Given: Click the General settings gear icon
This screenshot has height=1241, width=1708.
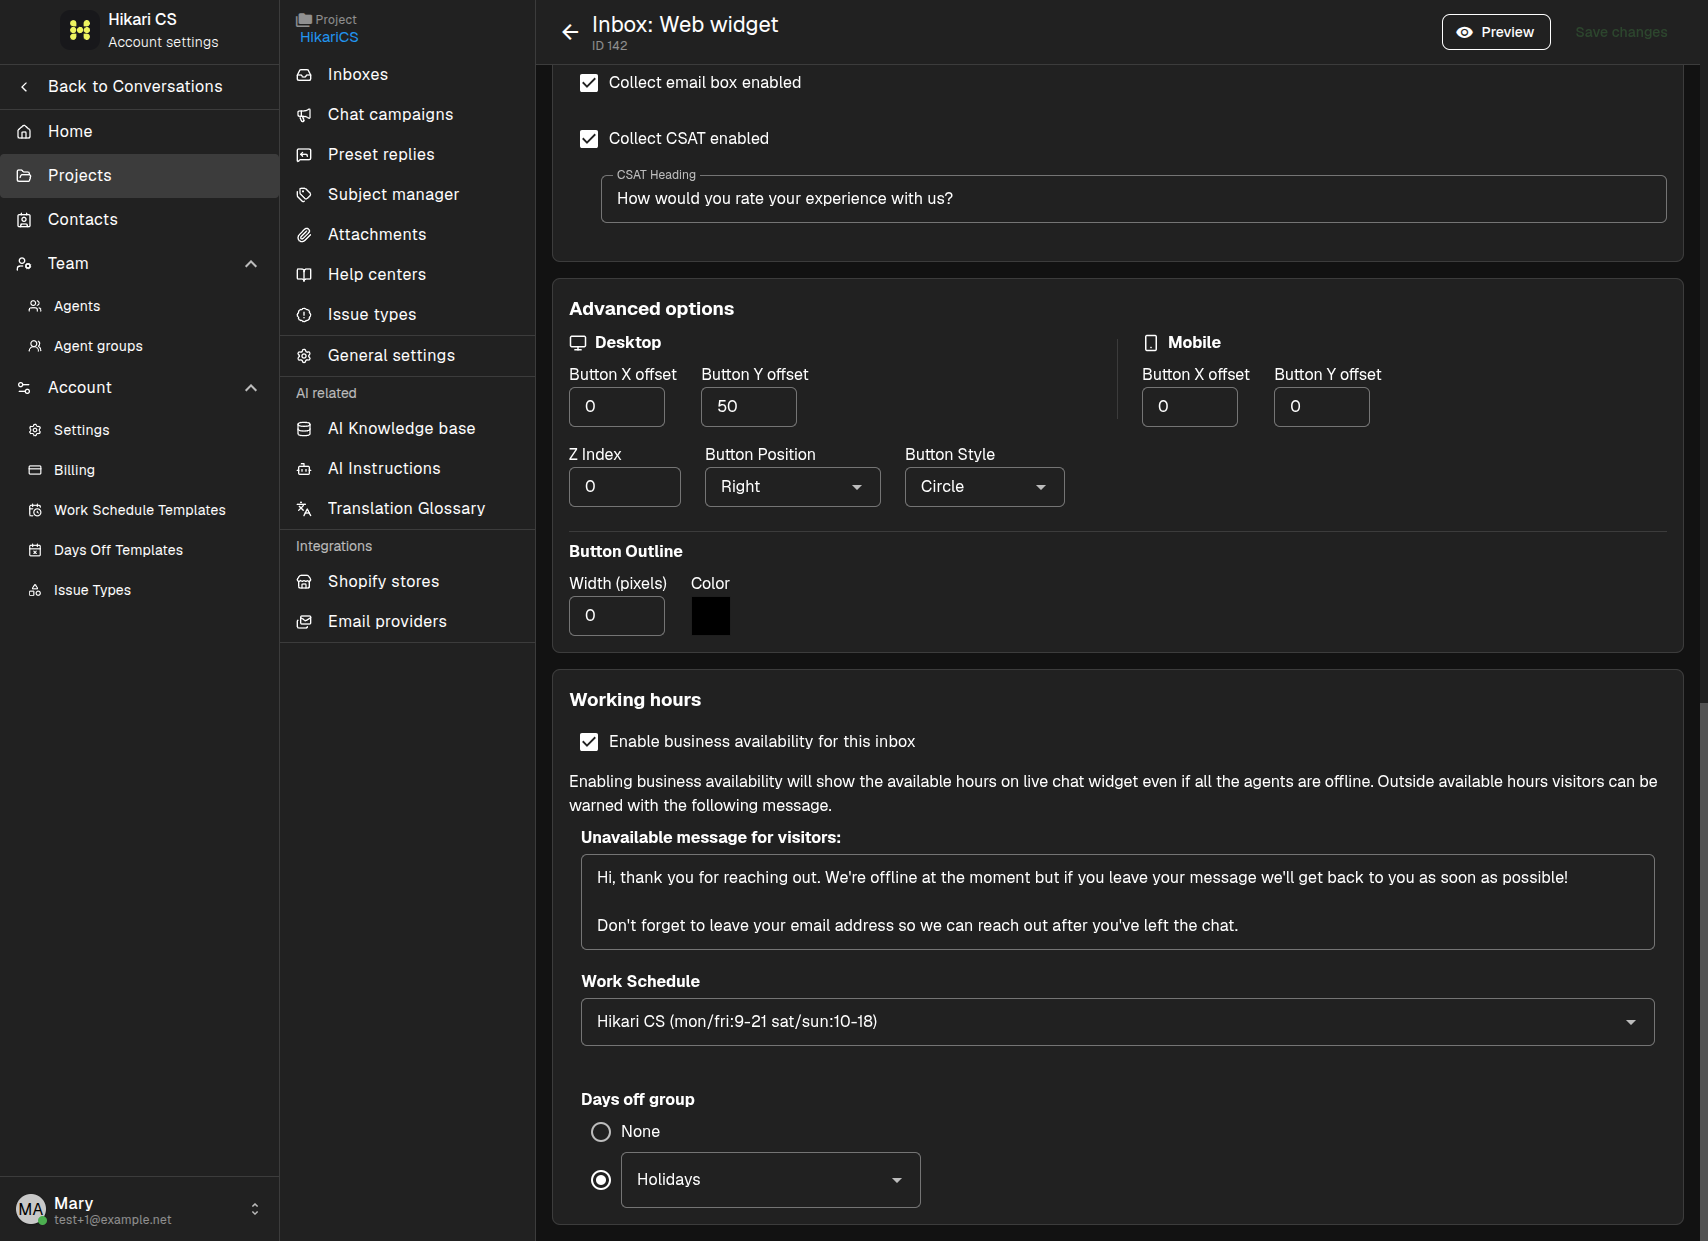Looking at the screenshot, I should 304,356.
